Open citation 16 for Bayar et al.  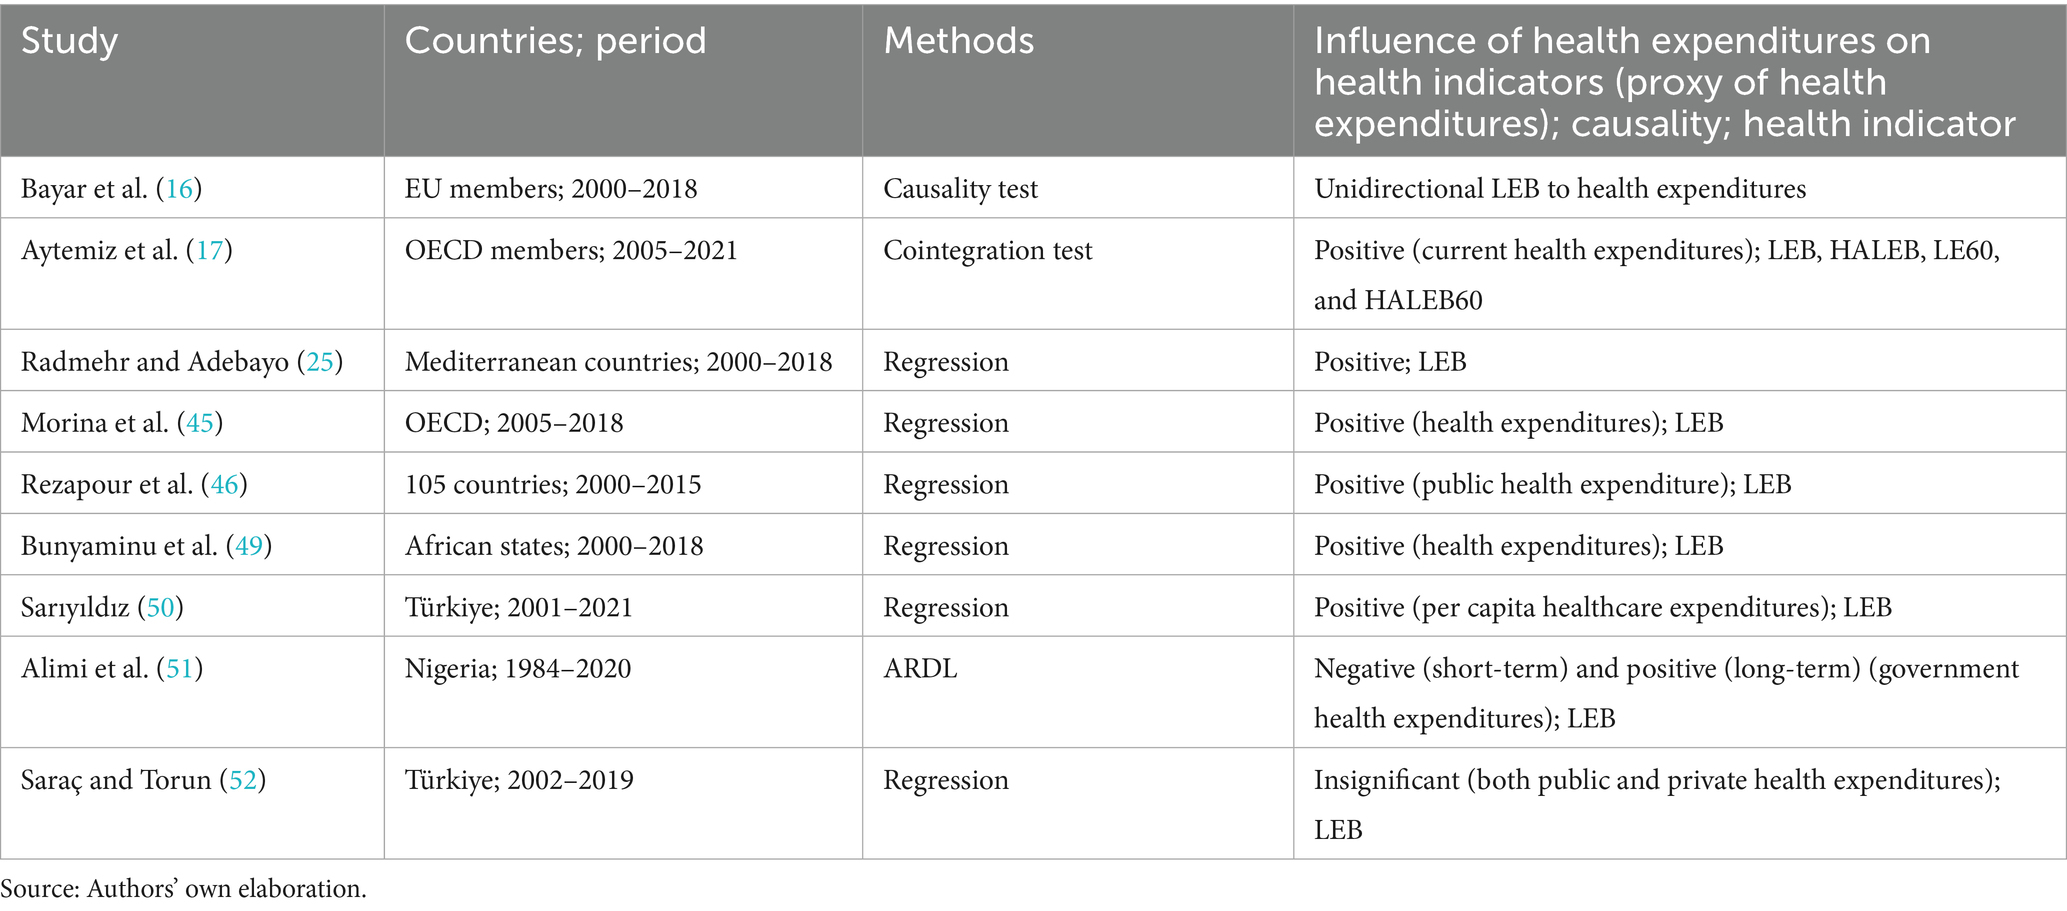click(179, 189)
